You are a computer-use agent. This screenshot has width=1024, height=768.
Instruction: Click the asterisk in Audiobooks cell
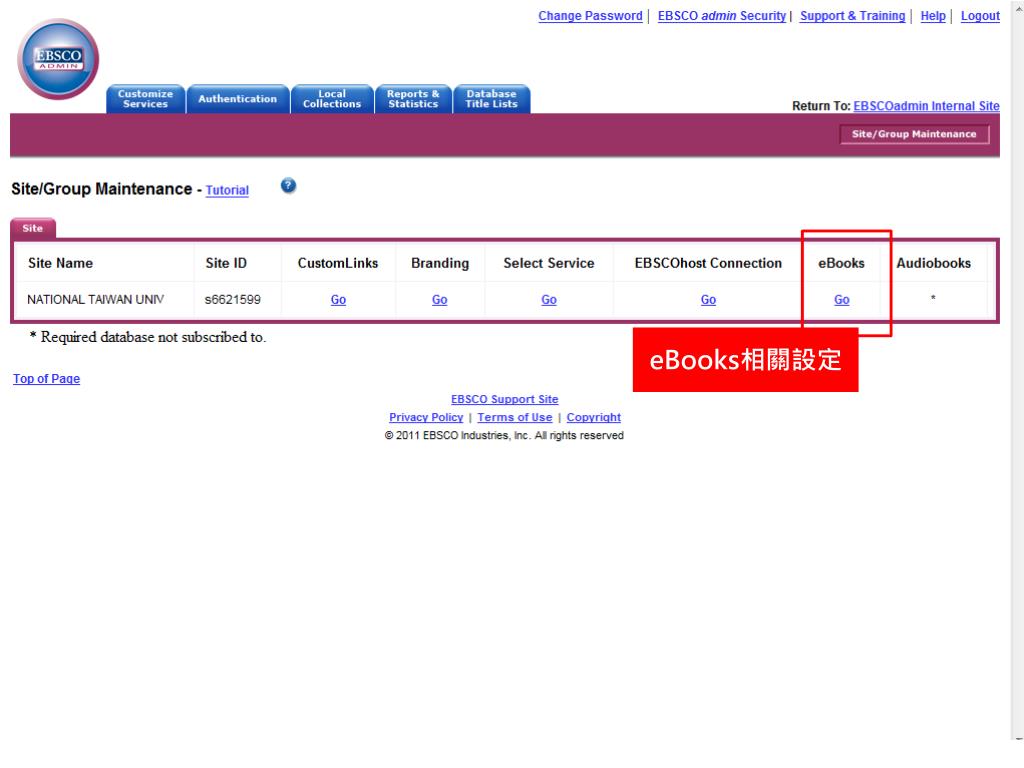coord(933,298)
